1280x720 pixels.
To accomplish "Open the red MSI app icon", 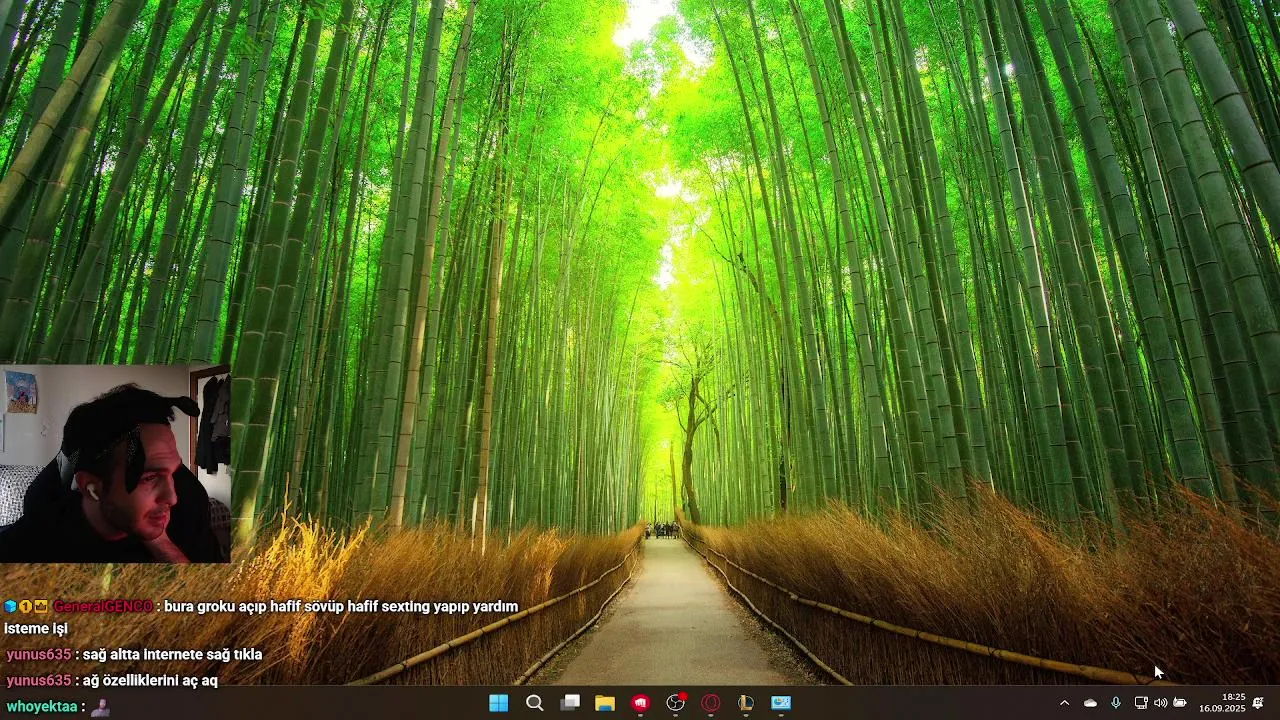I will [x=640, y=703].
